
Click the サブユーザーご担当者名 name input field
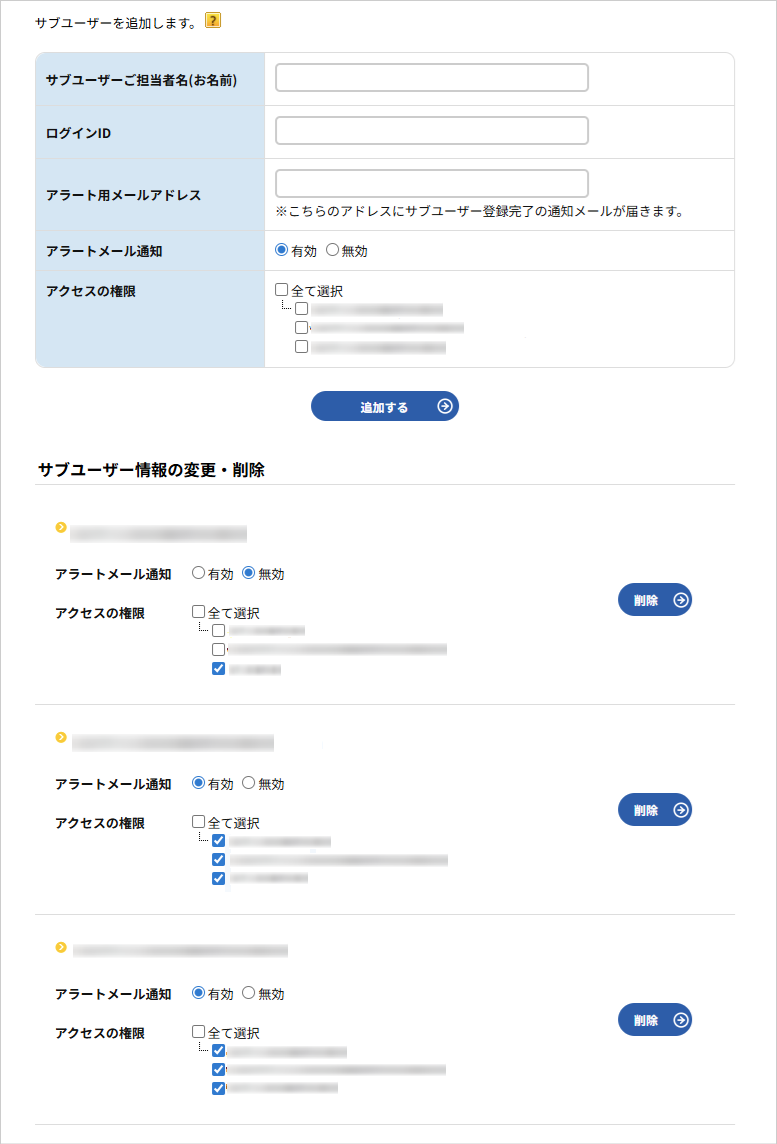click(431, 78)
